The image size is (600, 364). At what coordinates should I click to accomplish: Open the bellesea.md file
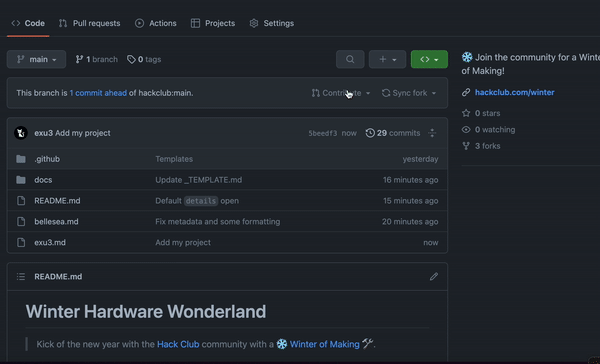coord(56,222)
